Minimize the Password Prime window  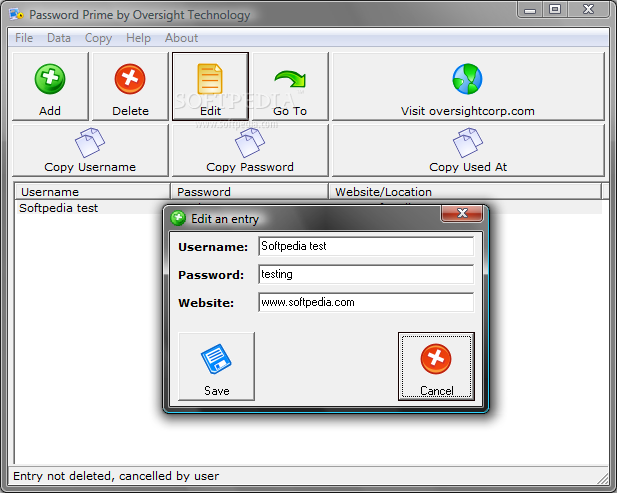[530, 10]
